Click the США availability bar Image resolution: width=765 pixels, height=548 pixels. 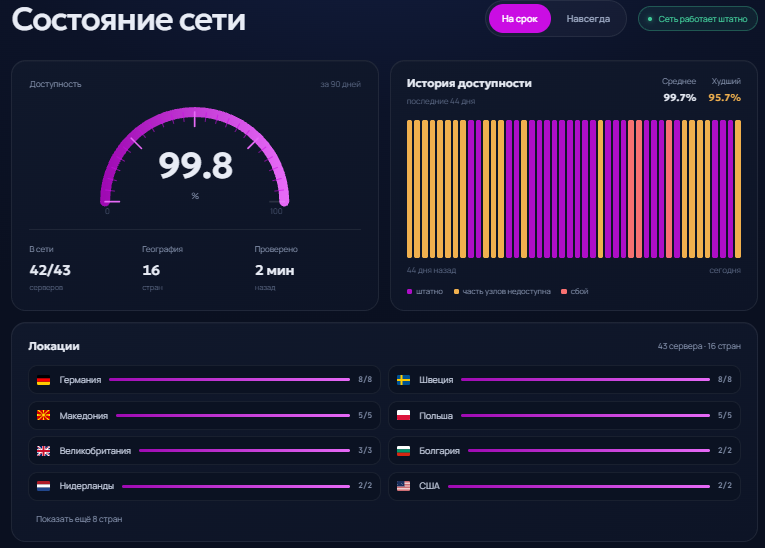[579, 486]
